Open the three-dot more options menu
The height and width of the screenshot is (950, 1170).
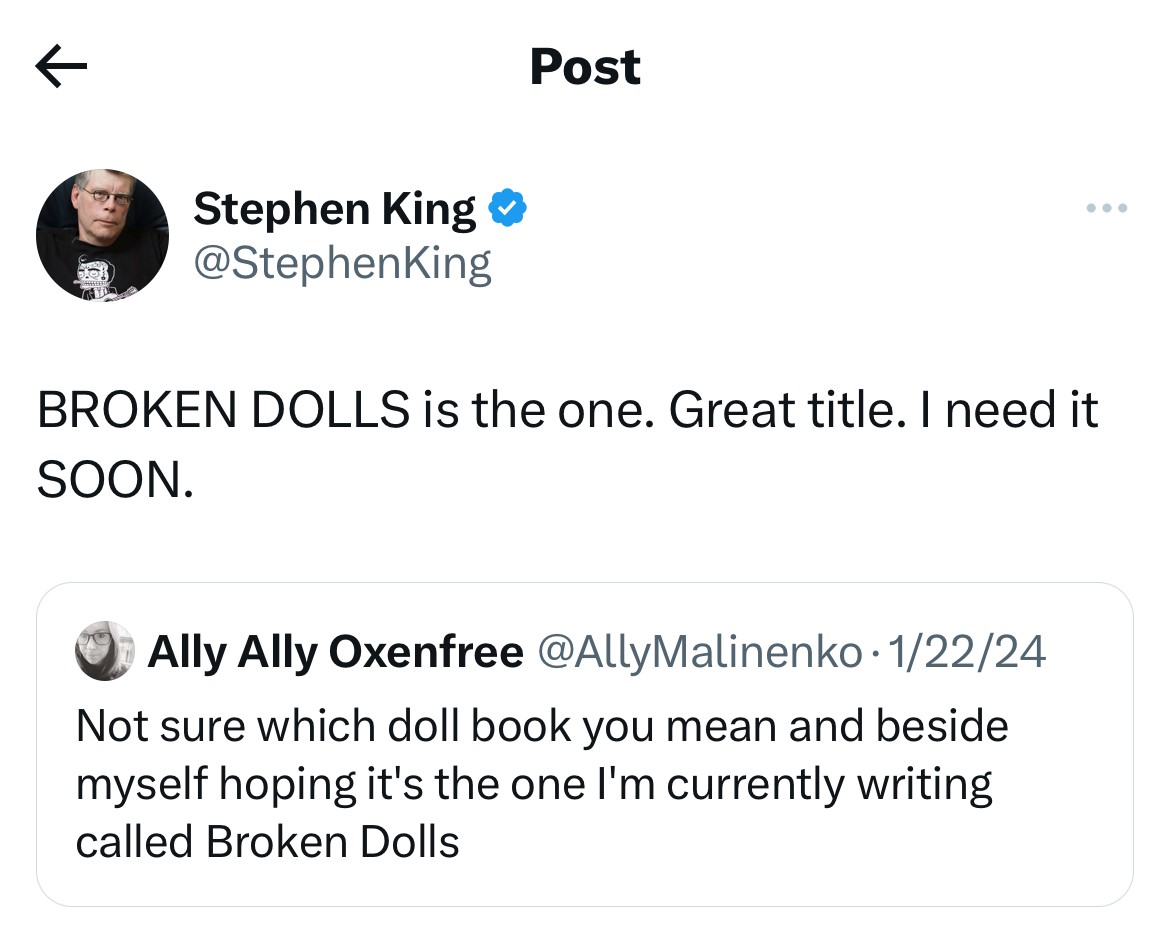pos(1107,209)
